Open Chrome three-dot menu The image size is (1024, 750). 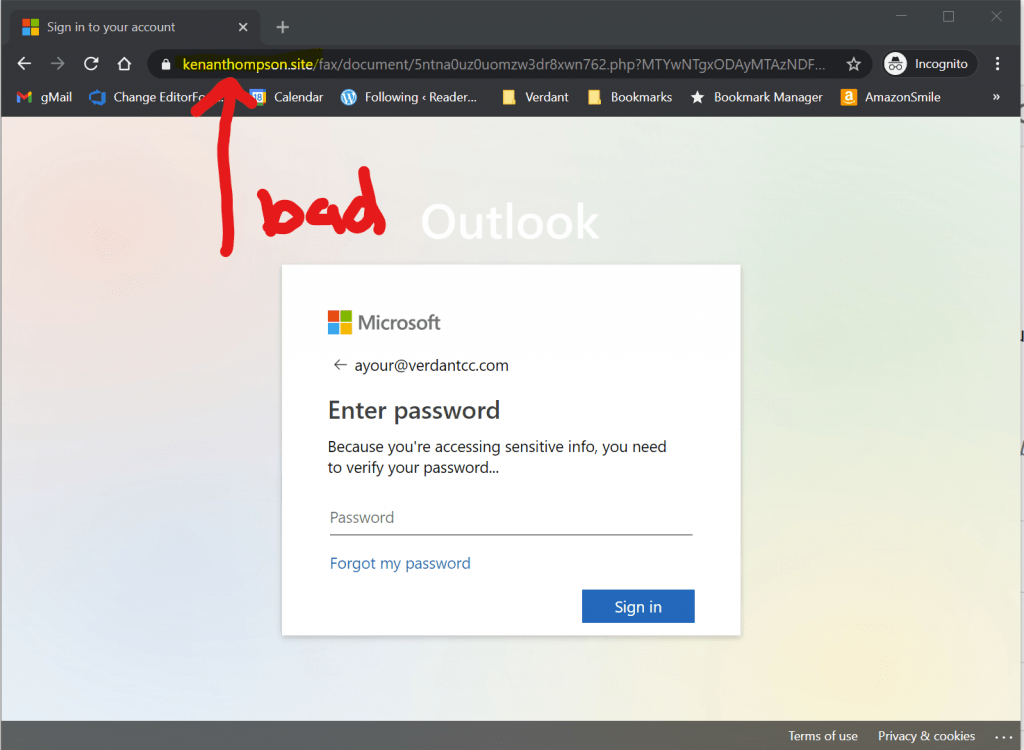point(997,64)
